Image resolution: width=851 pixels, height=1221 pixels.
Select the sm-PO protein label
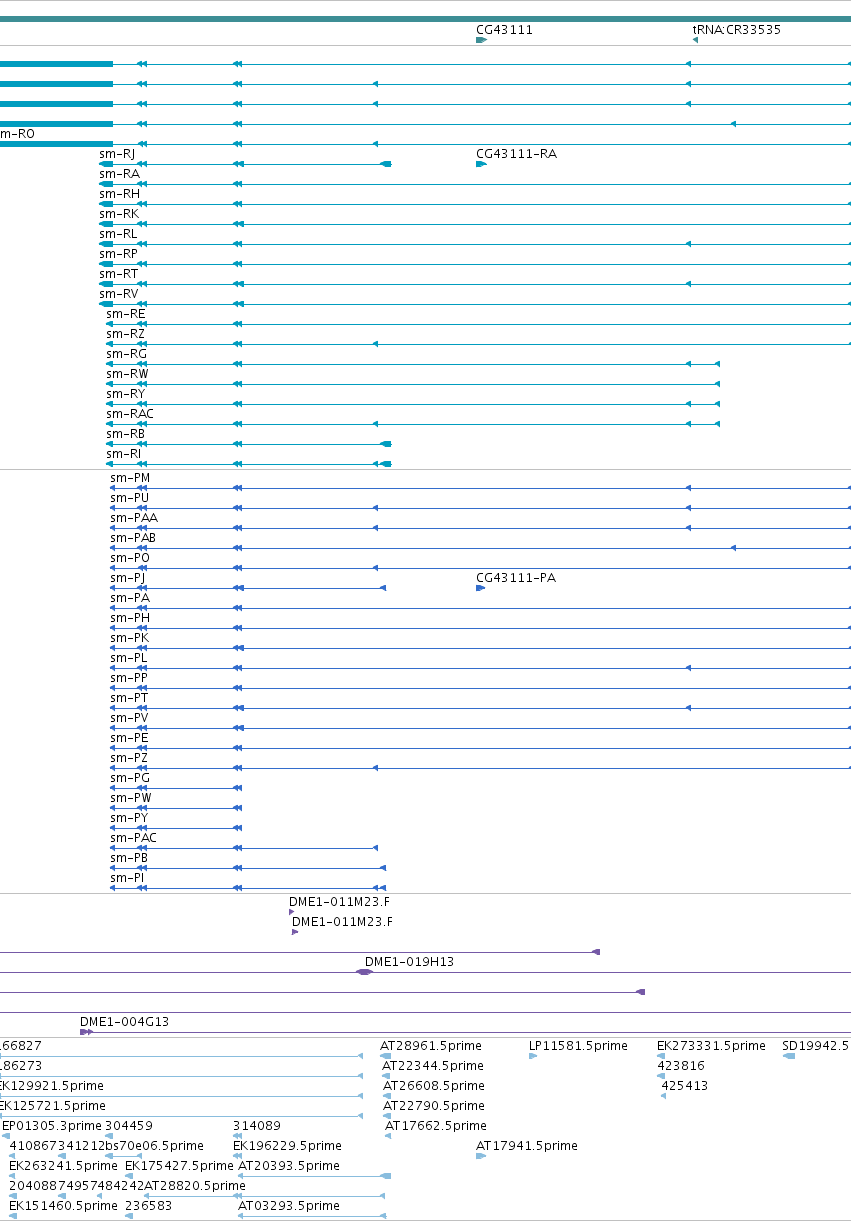130,558
